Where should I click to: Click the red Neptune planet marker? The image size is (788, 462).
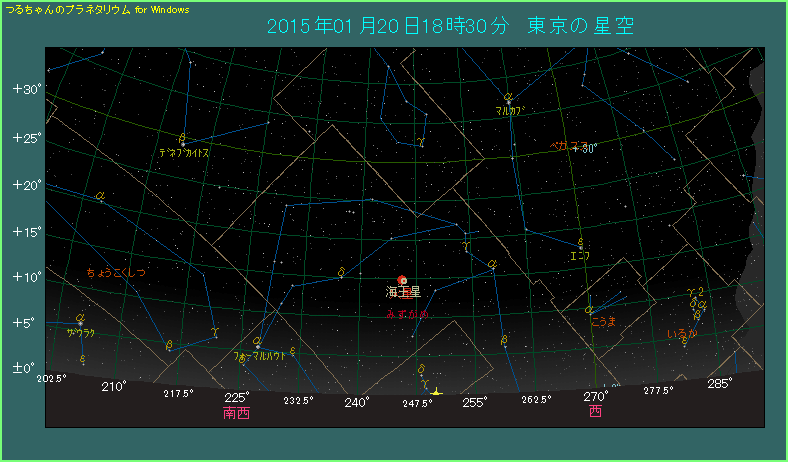(402, 281)
